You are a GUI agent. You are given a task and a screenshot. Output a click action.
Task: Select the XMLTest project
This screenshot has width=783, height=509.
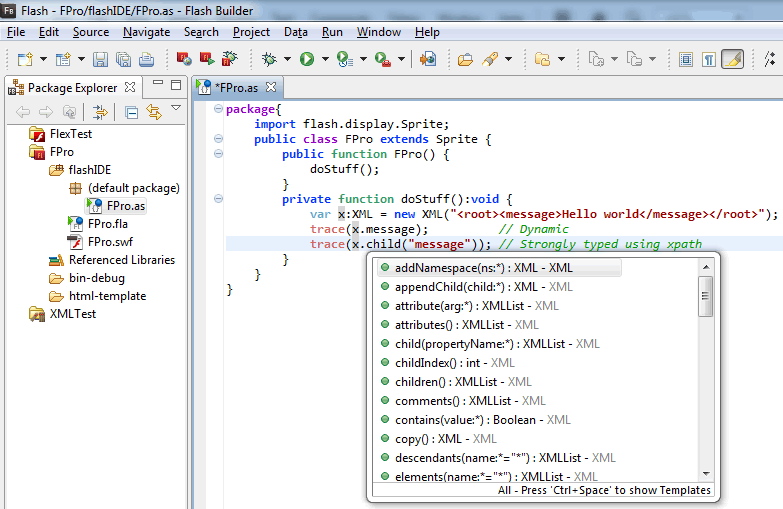click(72, 314)
